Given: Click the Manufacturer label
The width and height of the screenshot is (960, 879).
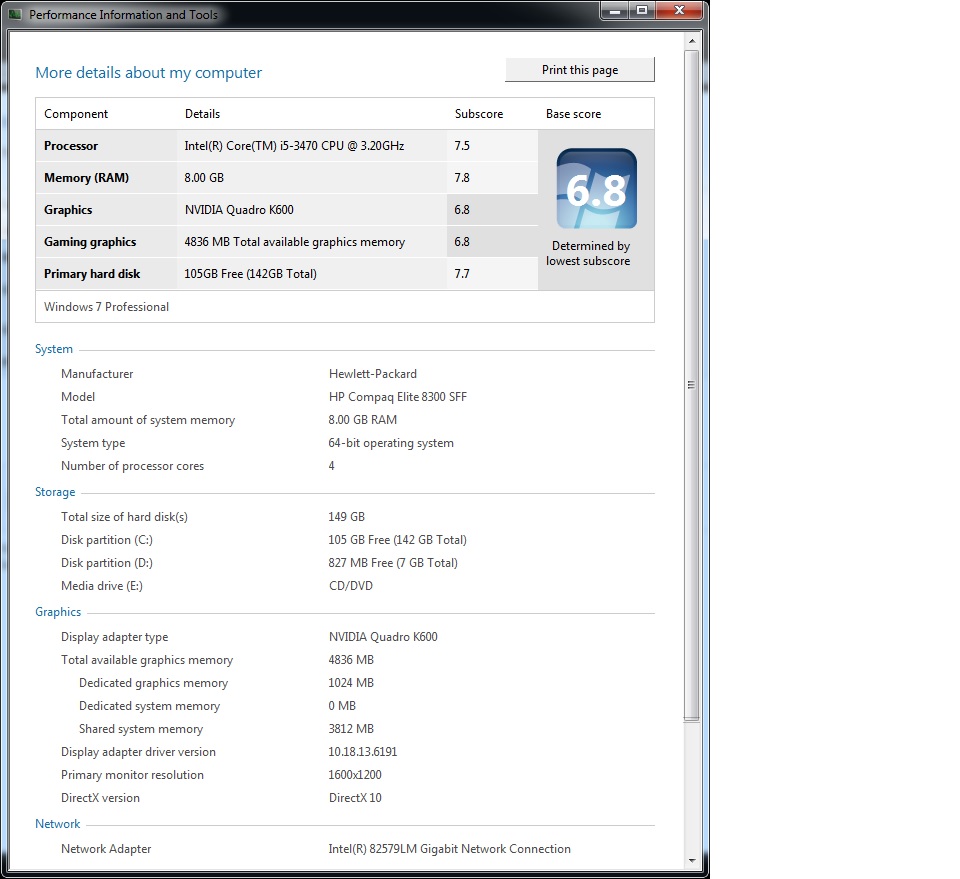Looking at the screenshot, I should 97,373.
